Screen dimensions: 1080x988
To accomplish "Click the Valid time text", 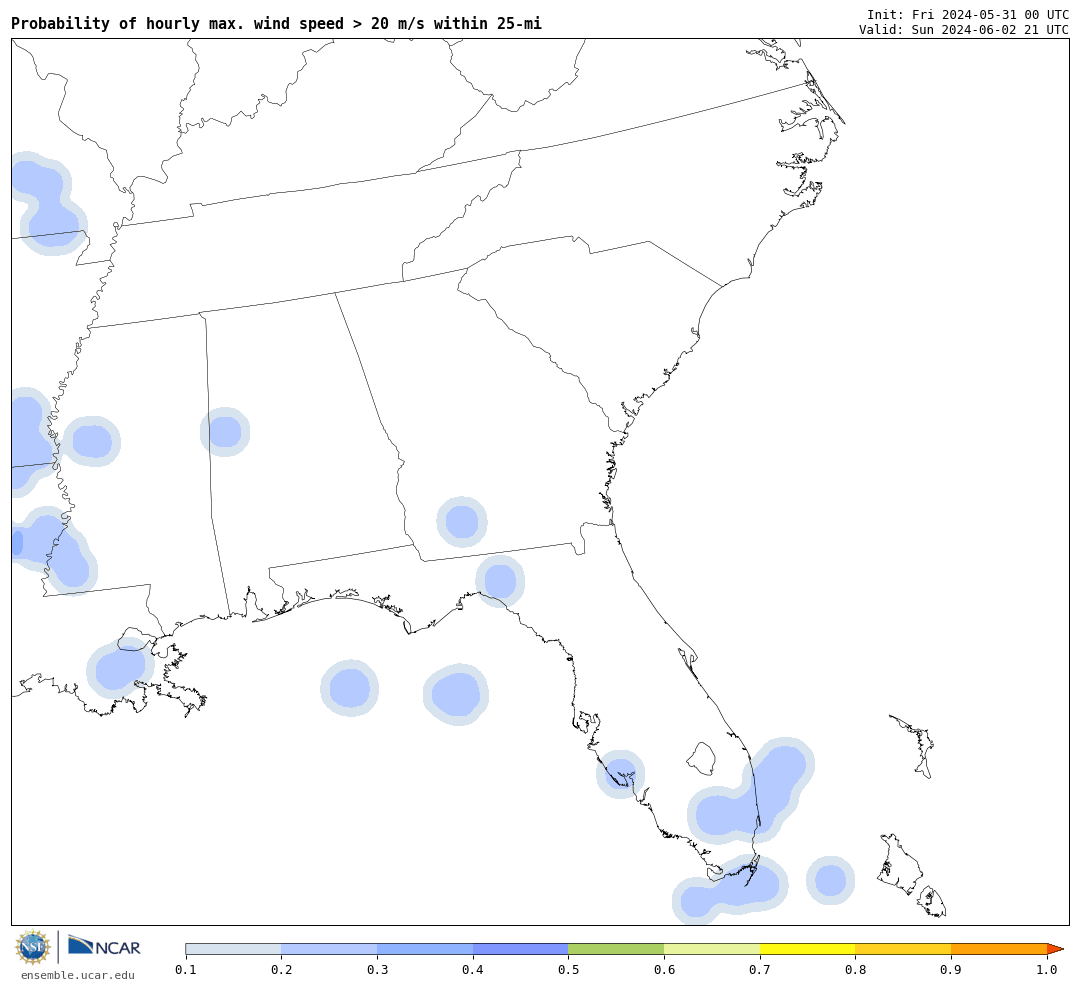I will tap(964, 30).
